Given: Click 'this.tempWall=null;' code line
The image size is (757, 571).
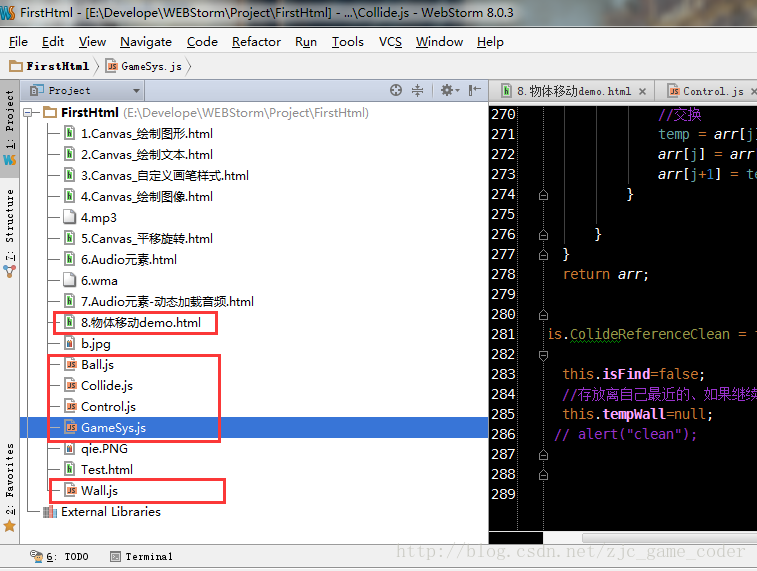Looking at the screenshot, I should [637, 414].
